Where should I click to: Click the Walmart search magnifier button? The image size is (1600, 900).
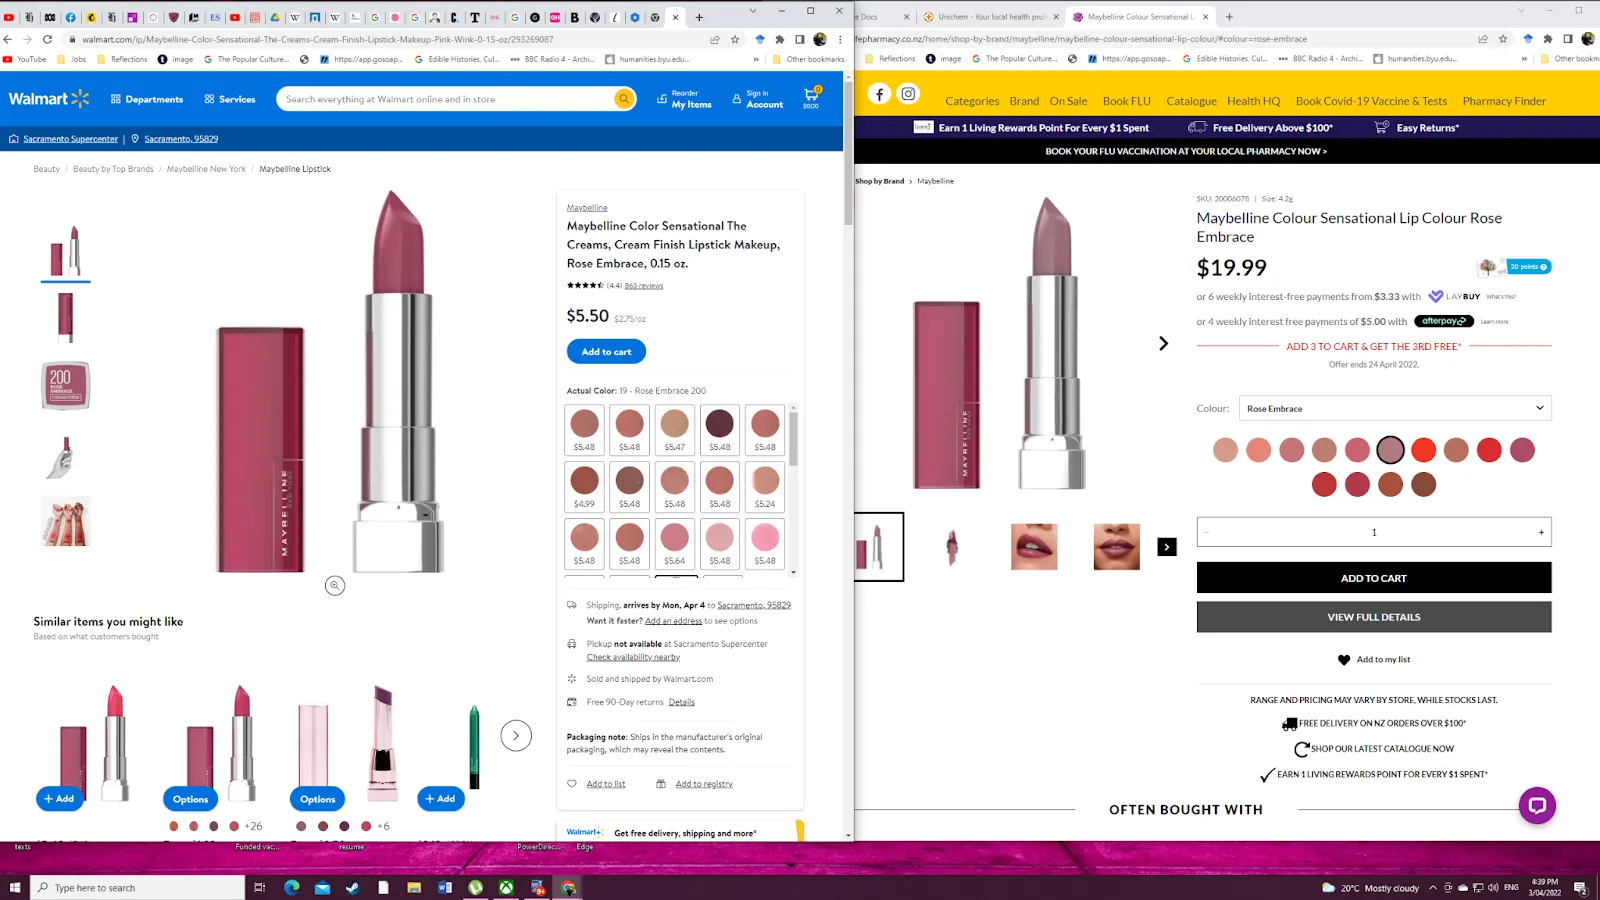pyautogui.click(x=624, y=99)
